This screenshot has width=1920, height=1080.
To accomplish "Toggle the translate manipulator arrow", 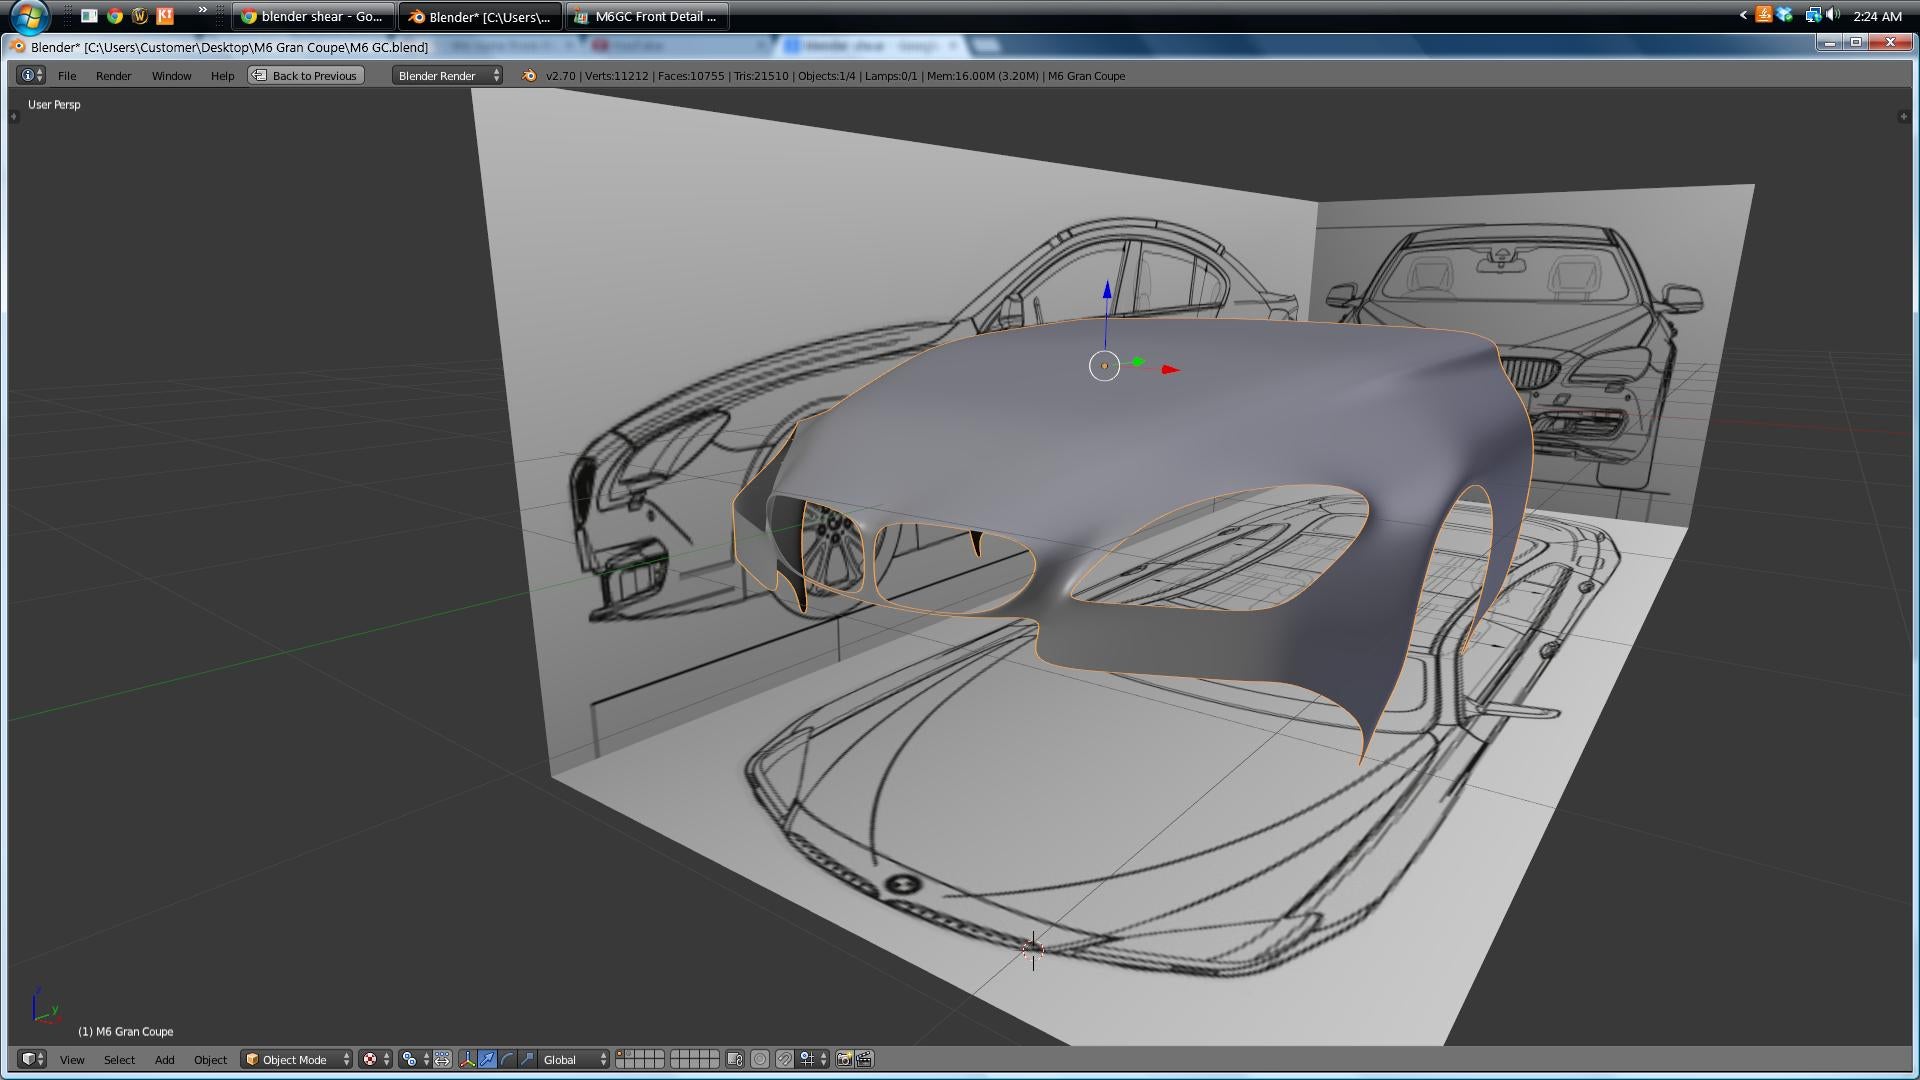I will pyautogui.click(x=487, y=1059).
